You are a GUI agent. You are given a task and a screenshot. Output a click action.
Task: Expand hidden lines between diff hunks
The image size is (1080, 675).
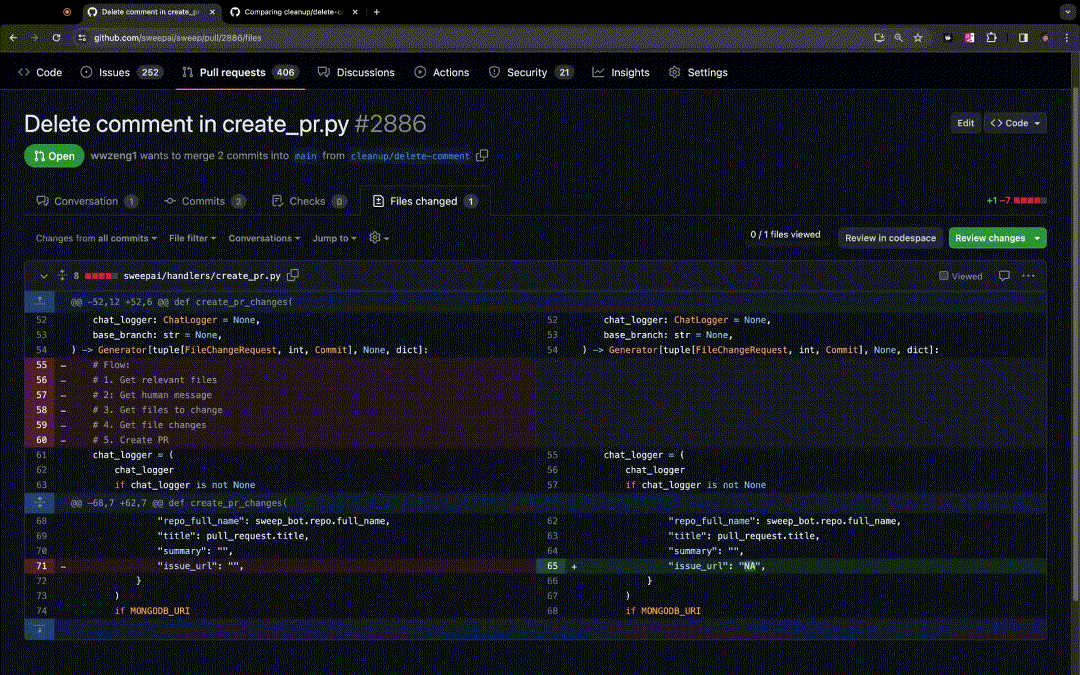(x=39, y=502)
